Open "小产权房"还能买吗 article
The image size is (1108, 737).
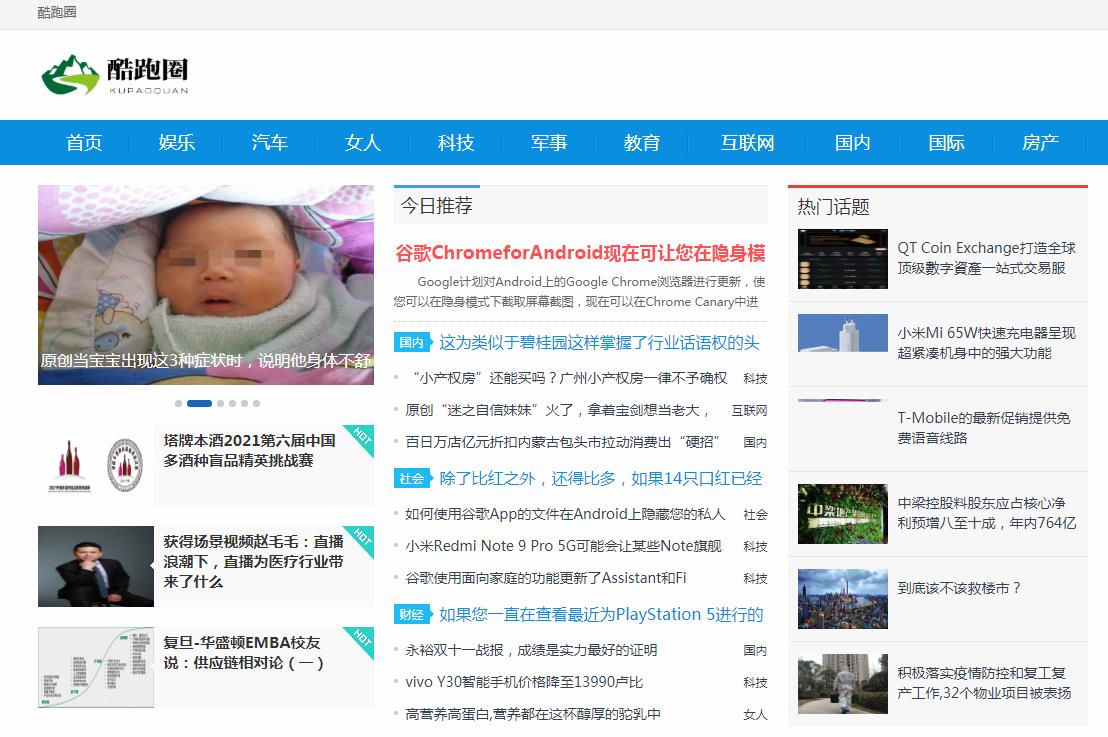pos(570,378)
